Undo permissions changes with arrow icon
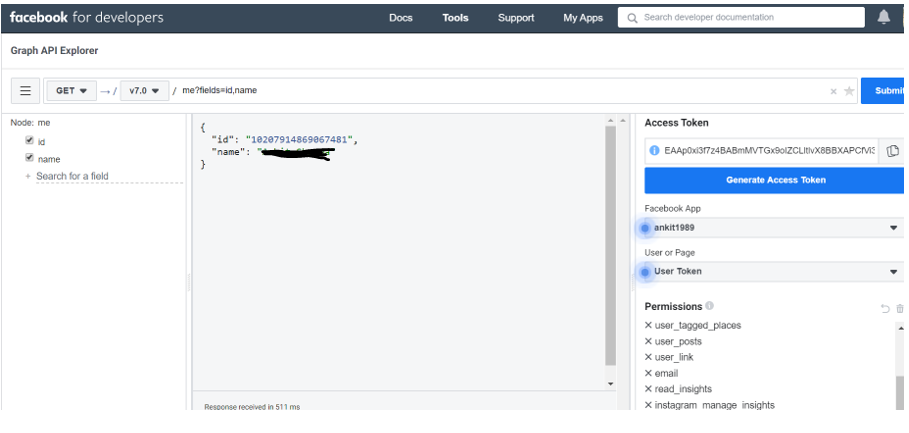The image size is (909, 433). coord(885,309)
